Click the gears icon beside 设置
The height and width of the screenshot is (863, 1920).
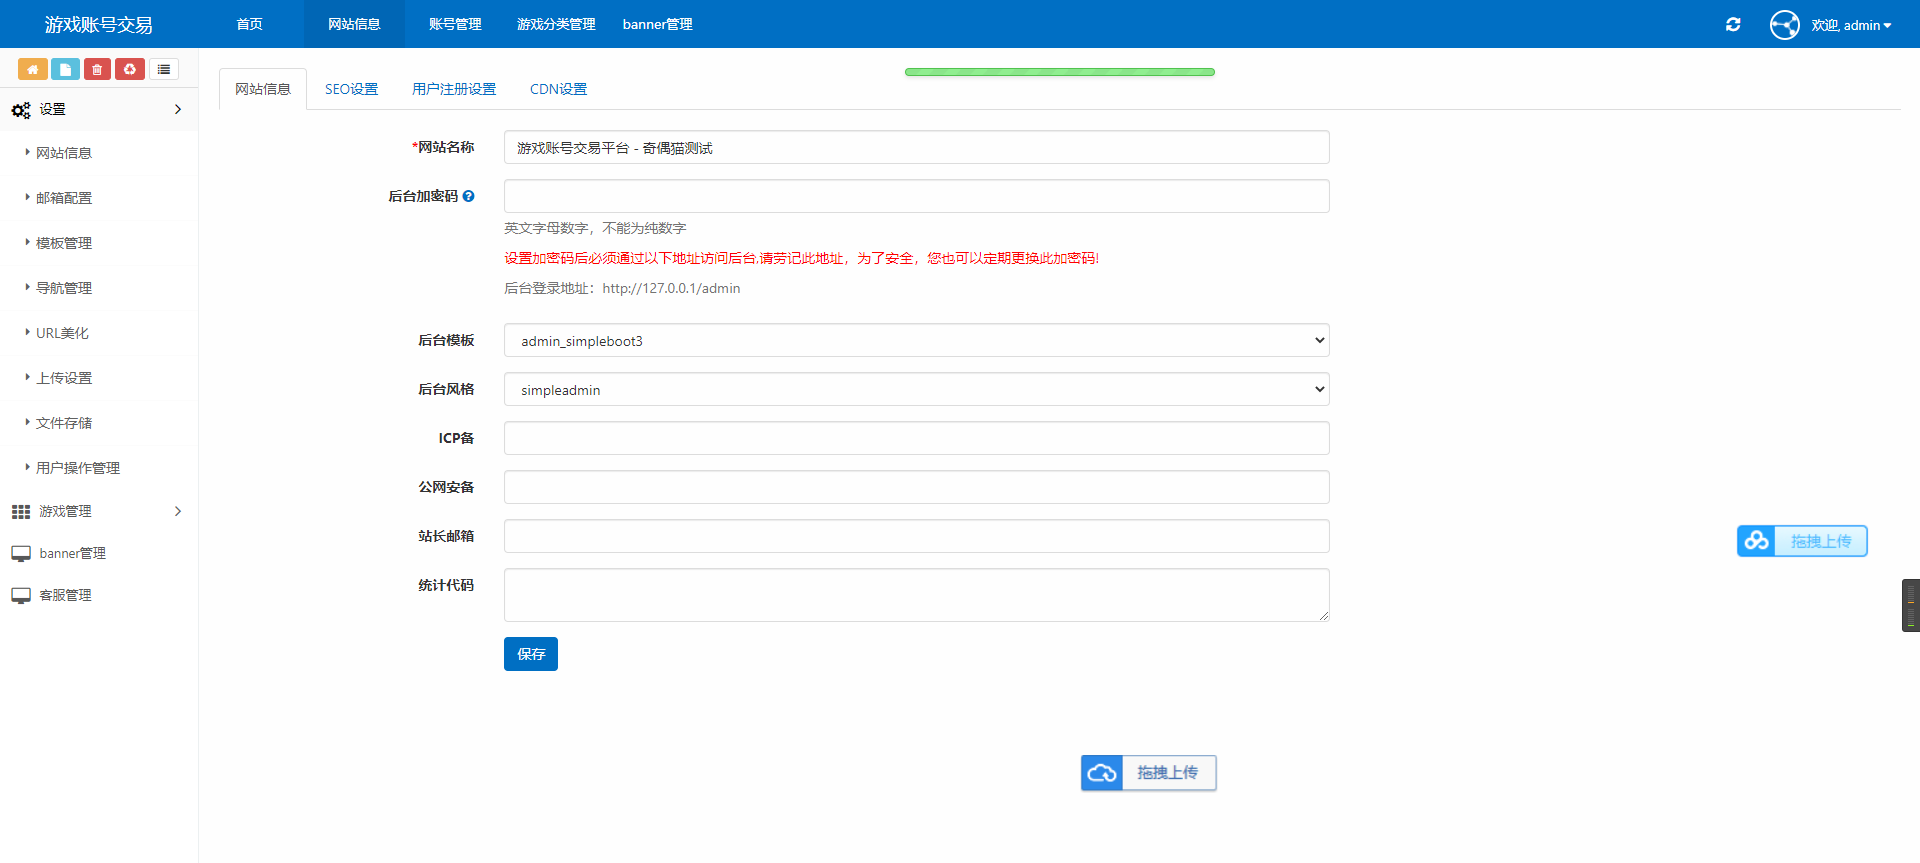(21, 110)
